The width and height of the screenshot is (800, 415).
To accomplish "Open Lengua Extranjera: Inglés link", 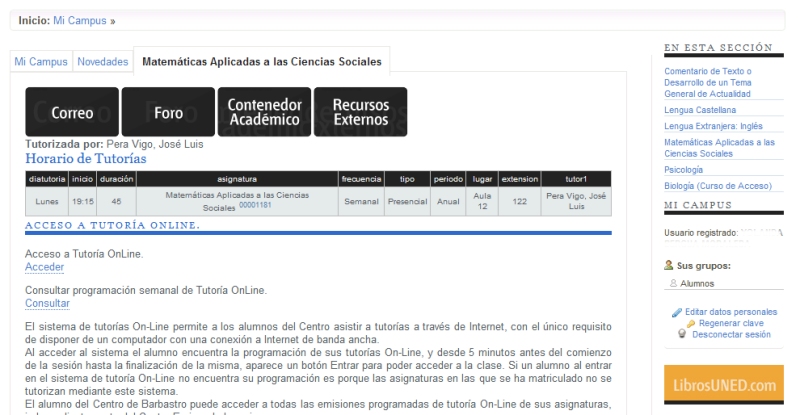I will click(712, 126).
